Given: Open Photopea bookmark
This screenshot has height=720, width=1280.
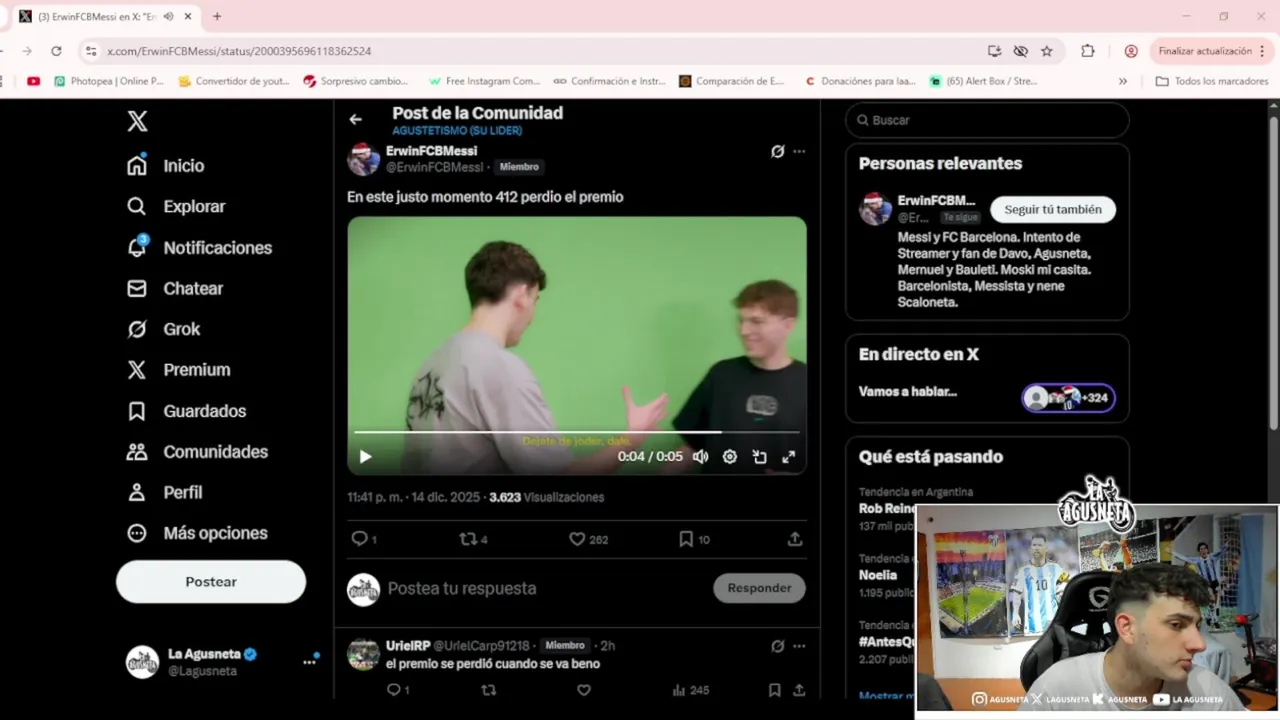Looking at the screenshot, I should [108, 81].
